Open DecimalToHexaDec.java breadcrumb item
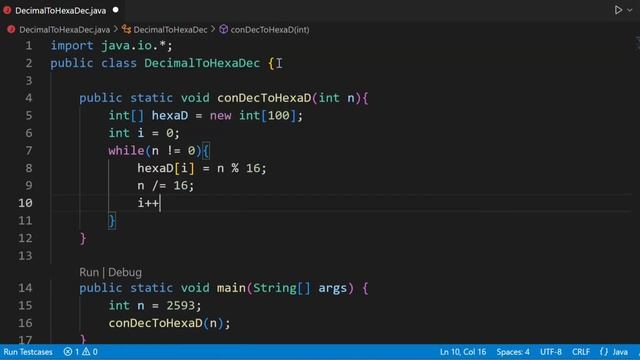Viewport: 640px width, 360px height. click(64, 30)
